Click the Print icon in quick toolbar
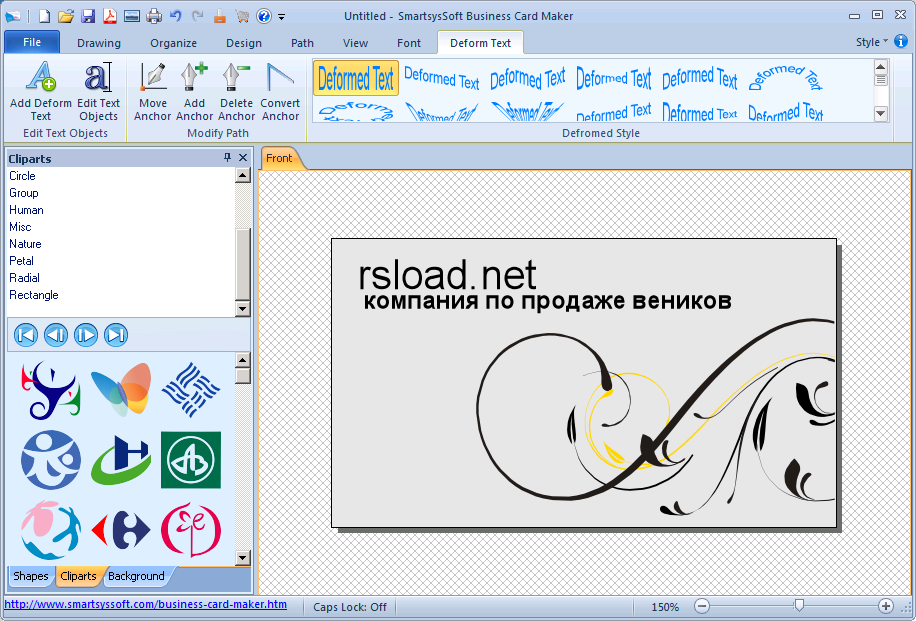This screenshot has height=621, width=916. [154, 16]
